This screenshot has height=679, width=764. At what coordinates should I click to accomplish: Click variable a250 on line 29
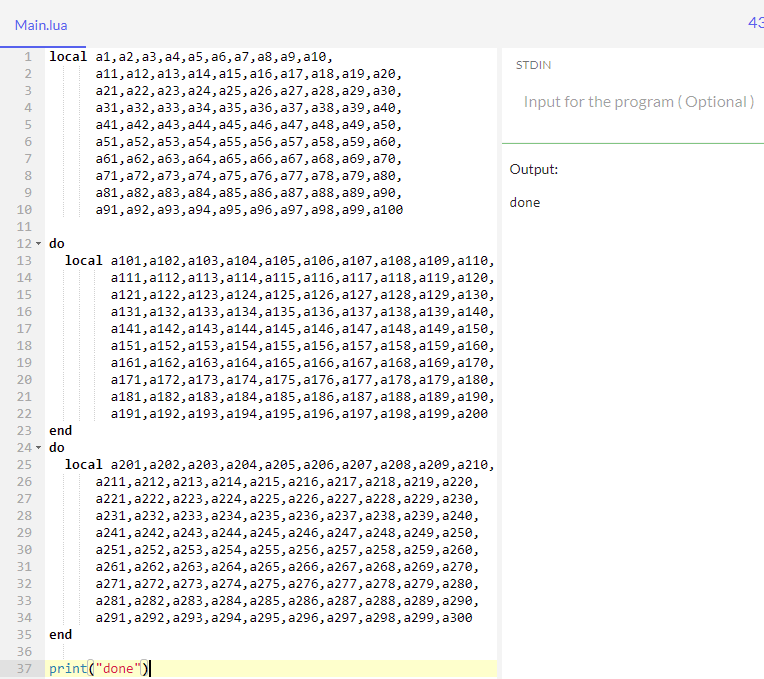coord(457,533)
